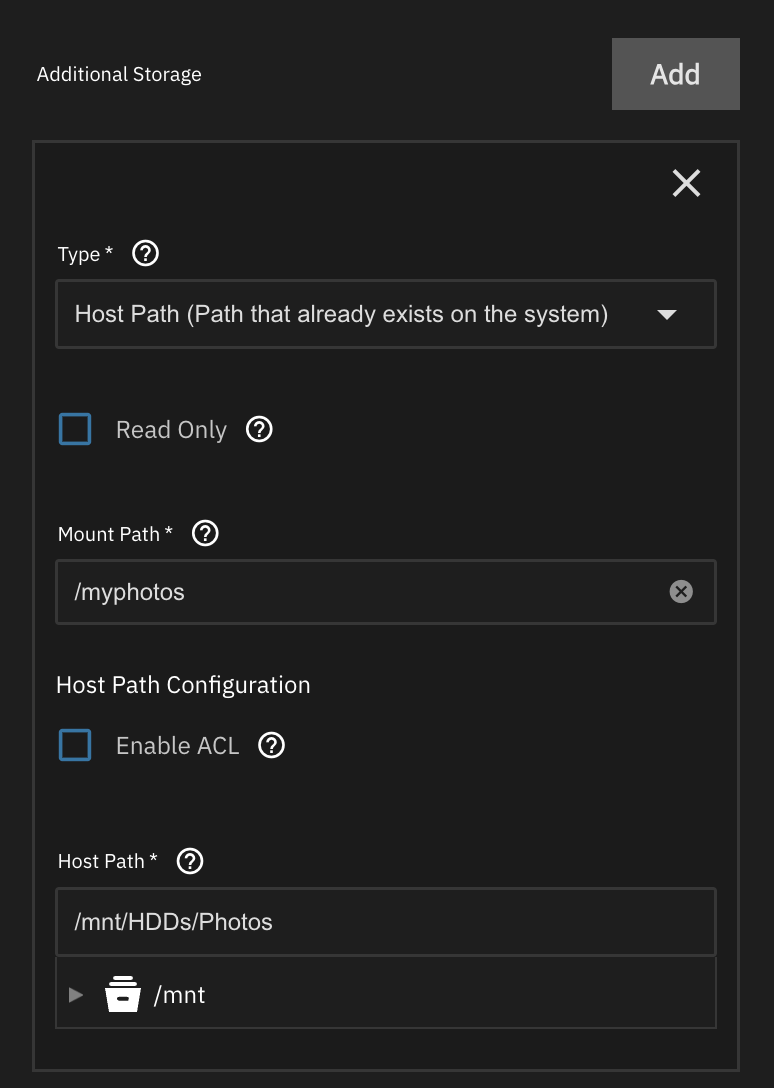Click the Add storage button
774x1088 pixels.
675,74
